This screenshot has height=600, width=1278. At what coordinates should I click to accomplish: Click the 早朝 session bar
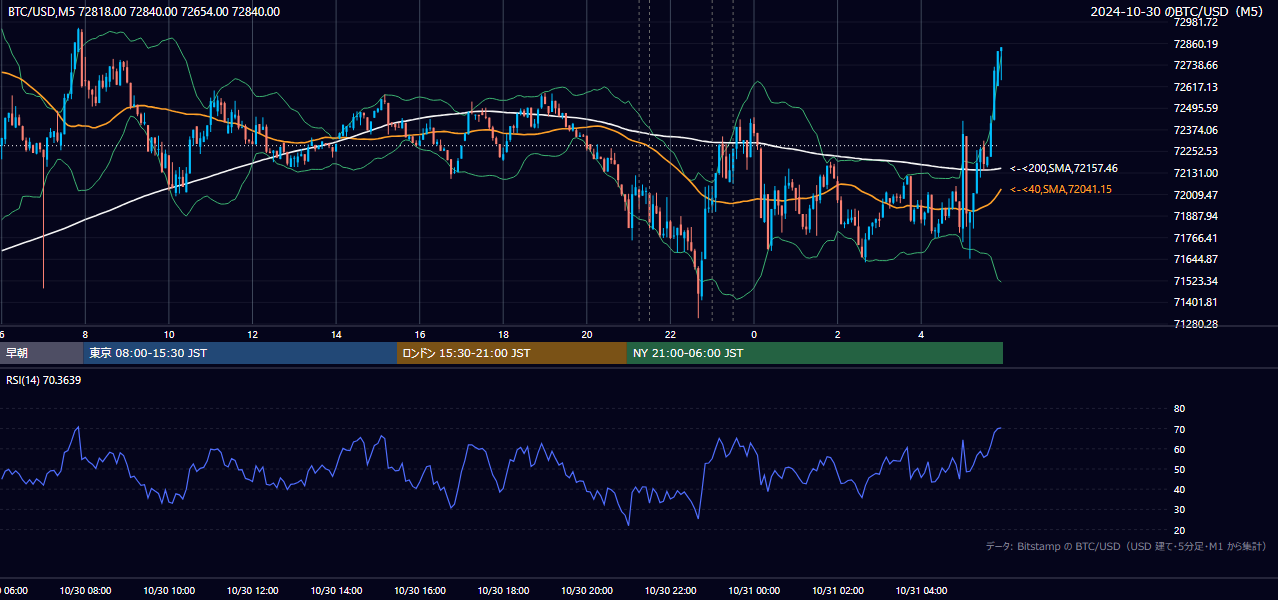(x=41, y=353)
